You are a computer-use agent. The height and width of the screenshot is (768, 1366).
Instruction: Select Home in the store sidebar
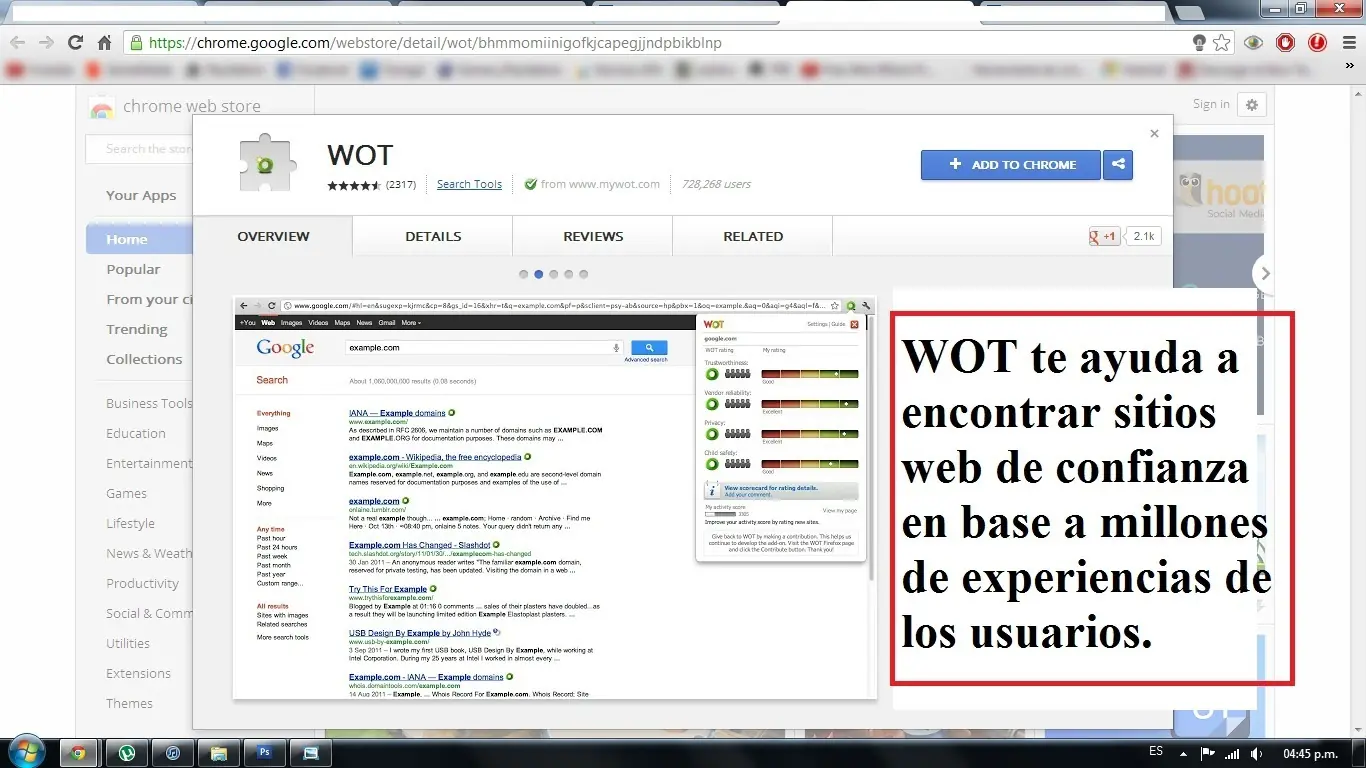pyautogui.click(x=139, y=239)
